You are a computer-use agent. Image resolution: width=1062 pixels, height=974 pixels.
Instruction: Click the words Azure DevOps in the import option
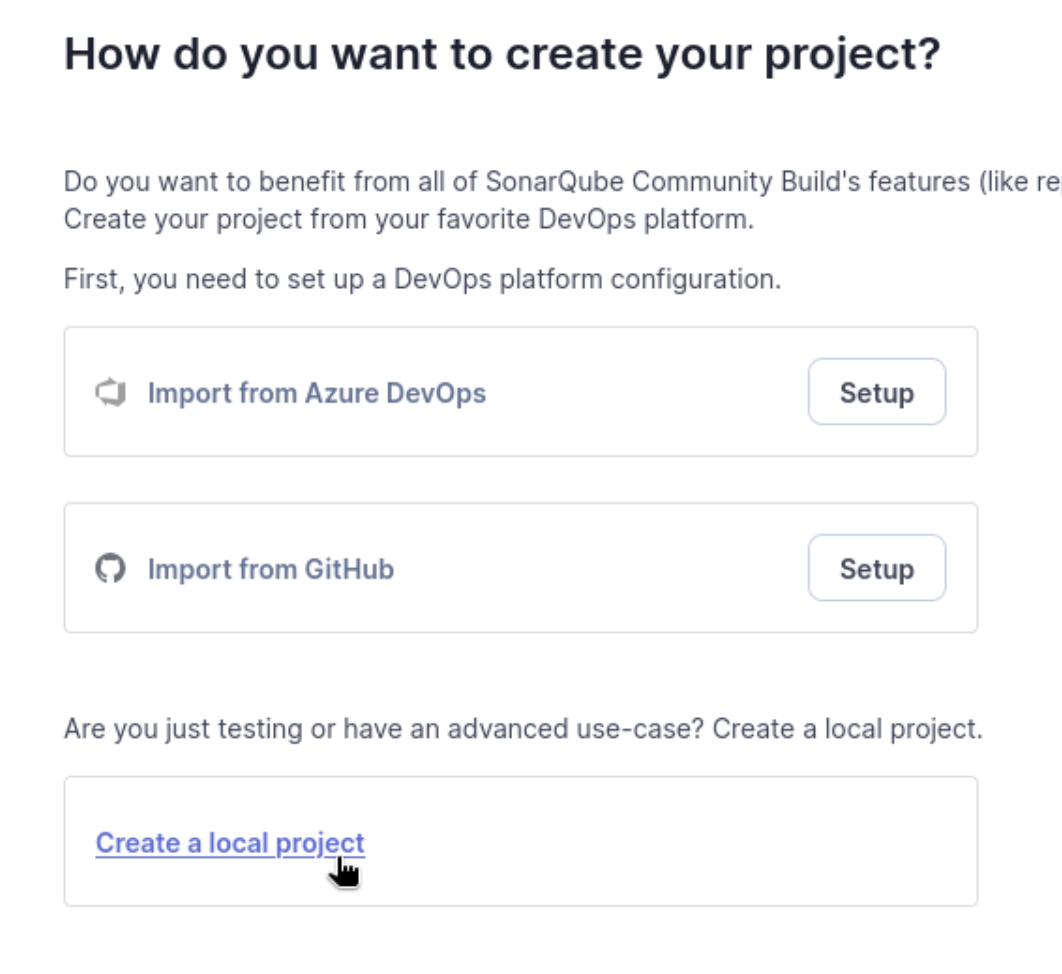[396, 394]
